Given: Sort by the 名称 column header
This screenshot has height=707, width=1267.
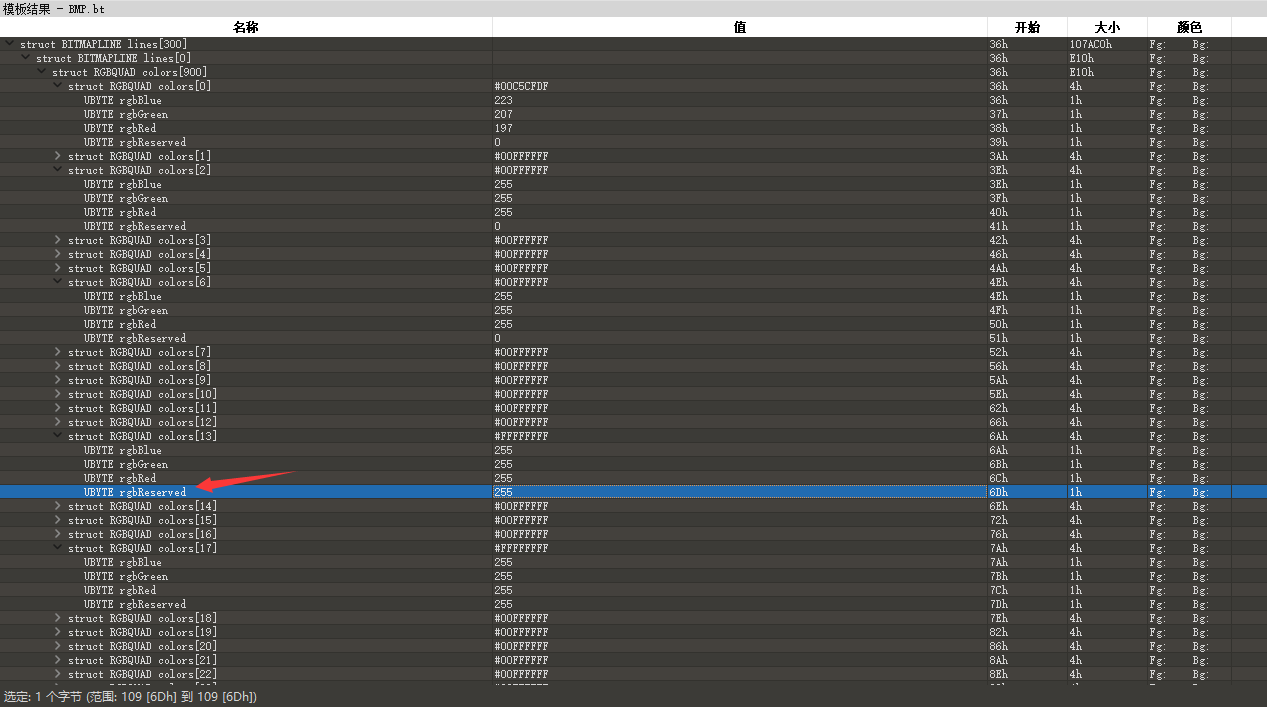Looking at the screenshot, I should (246, 26).
